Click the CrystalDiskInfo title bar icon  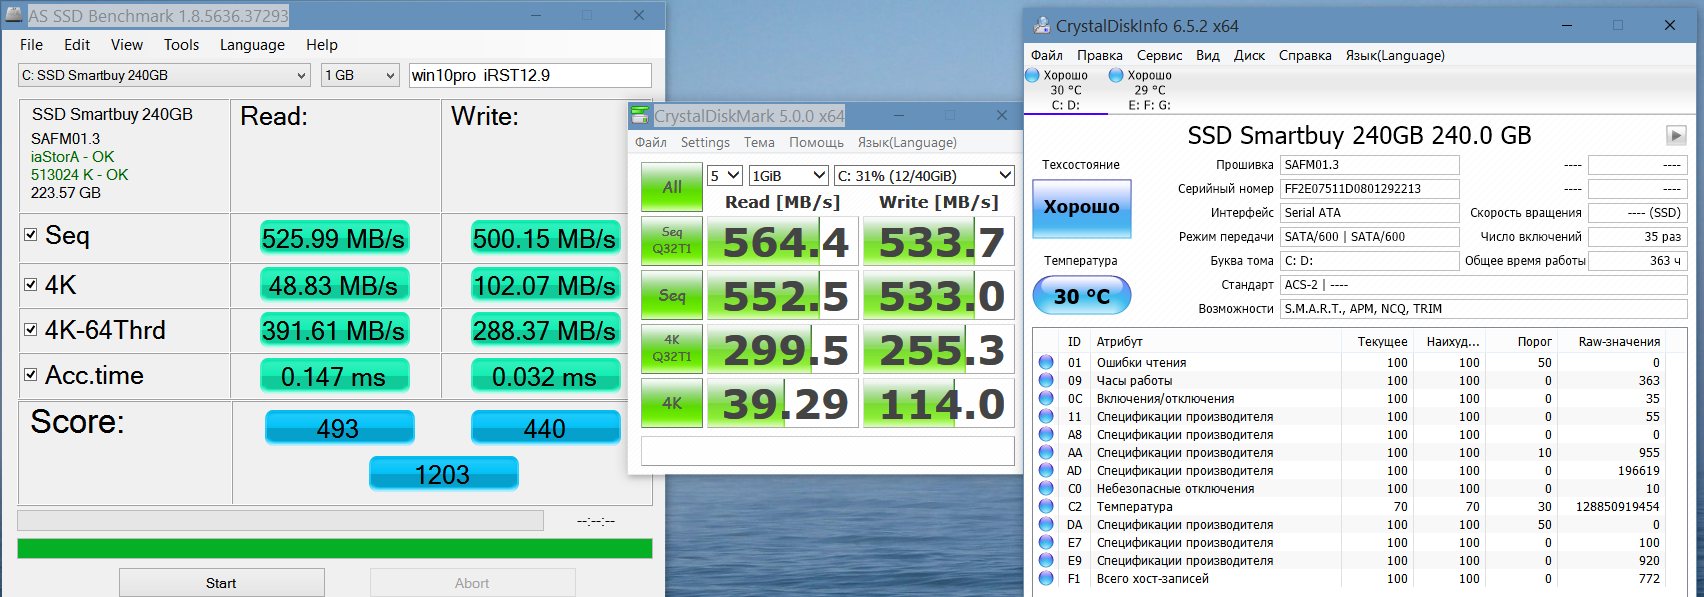pyautogui.click(x=1042, y=25)
